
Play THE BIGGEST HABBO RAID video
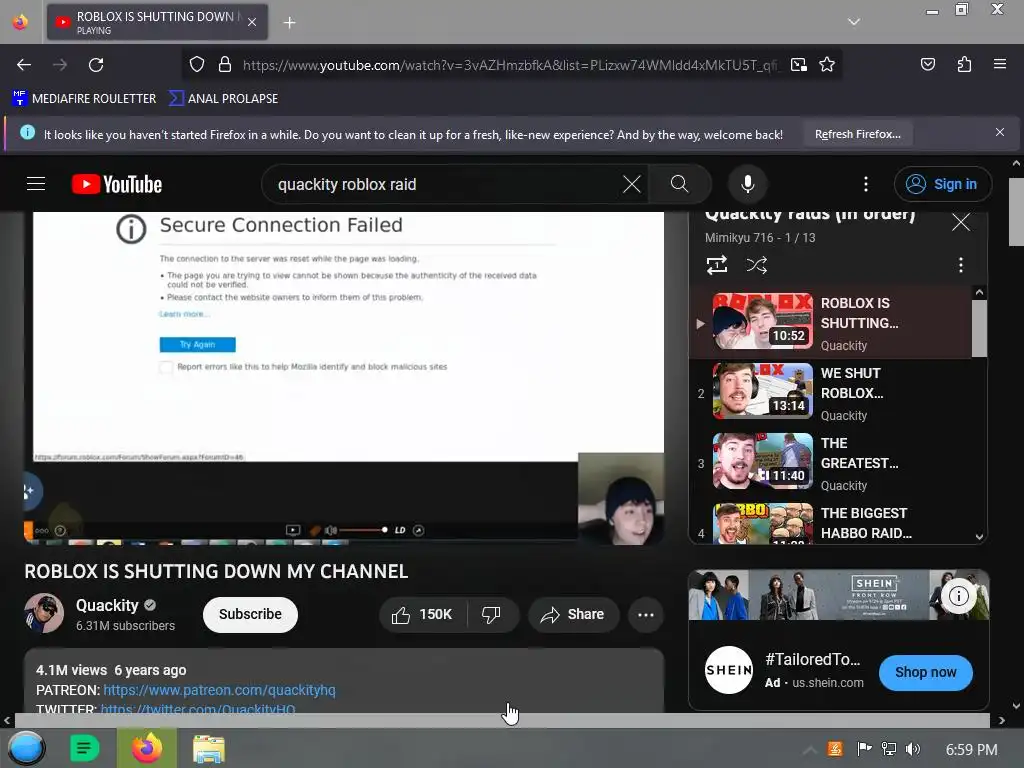pyautogui.click(x=831, y=522)
